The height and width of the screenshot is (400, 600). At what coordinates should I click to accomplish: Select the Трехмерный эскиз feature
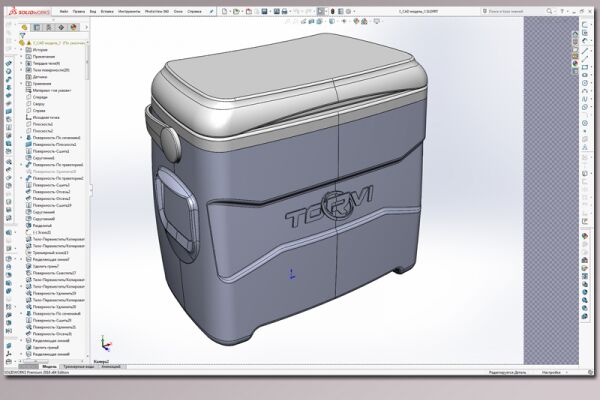click(47, 253)
